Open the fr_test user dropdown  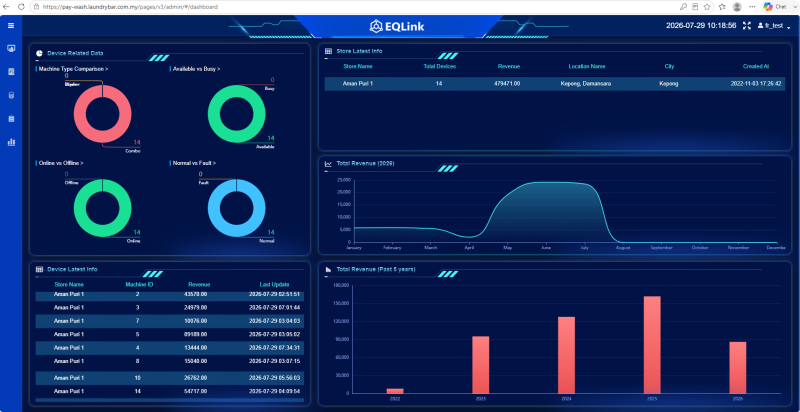click(x=774, y=26)
